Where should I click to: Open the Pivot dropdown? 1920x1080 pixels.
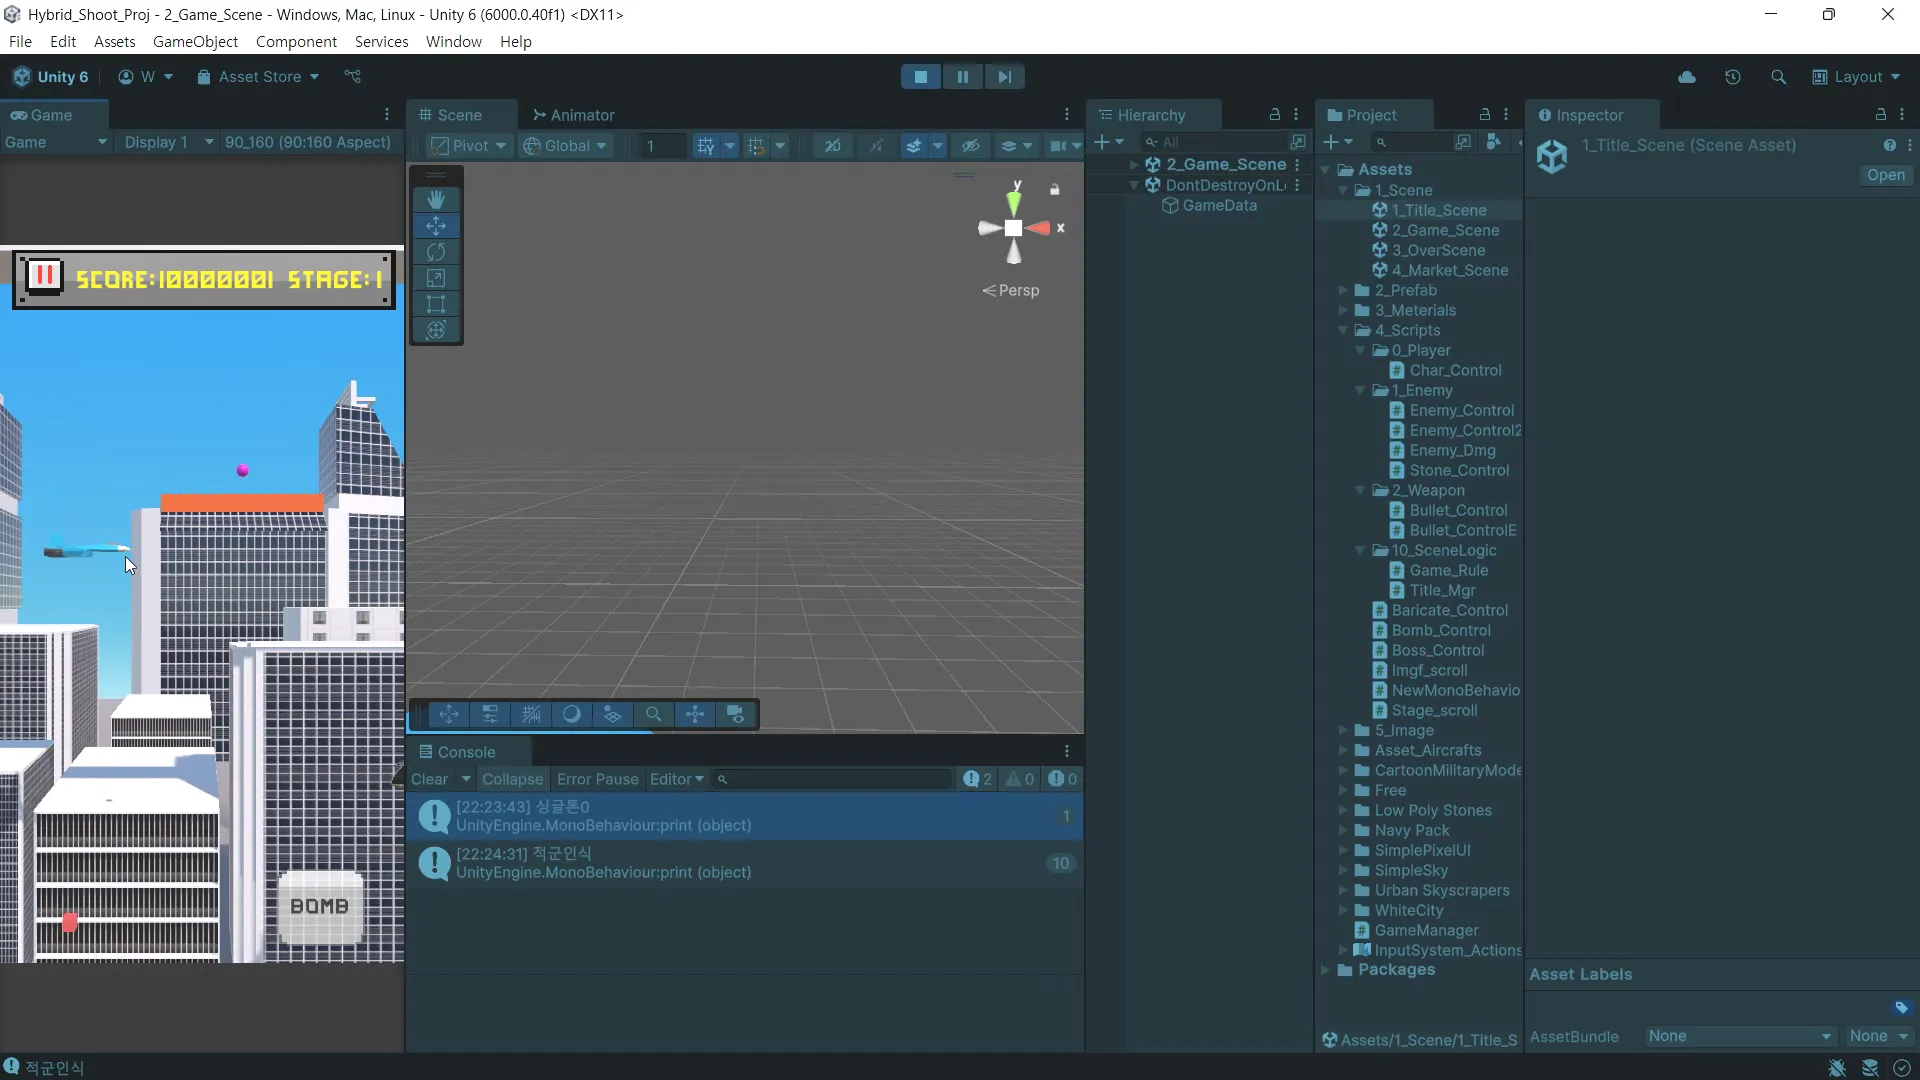coord(469,146)
